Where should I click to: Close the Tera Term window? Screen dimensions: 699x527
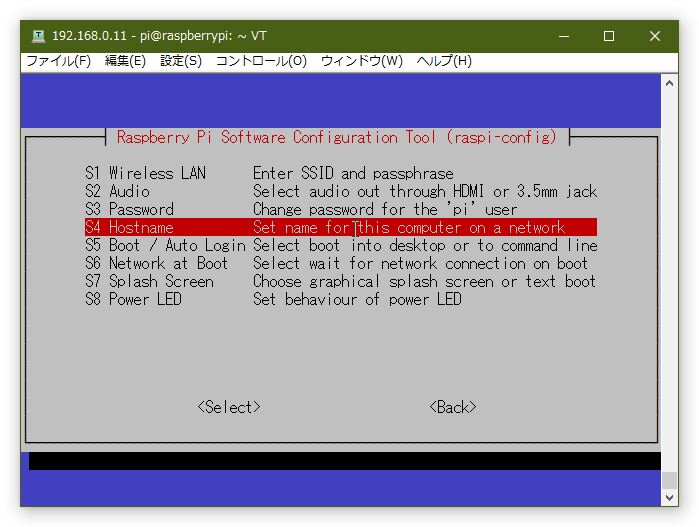pyautogui.click(x=654, y=36)
